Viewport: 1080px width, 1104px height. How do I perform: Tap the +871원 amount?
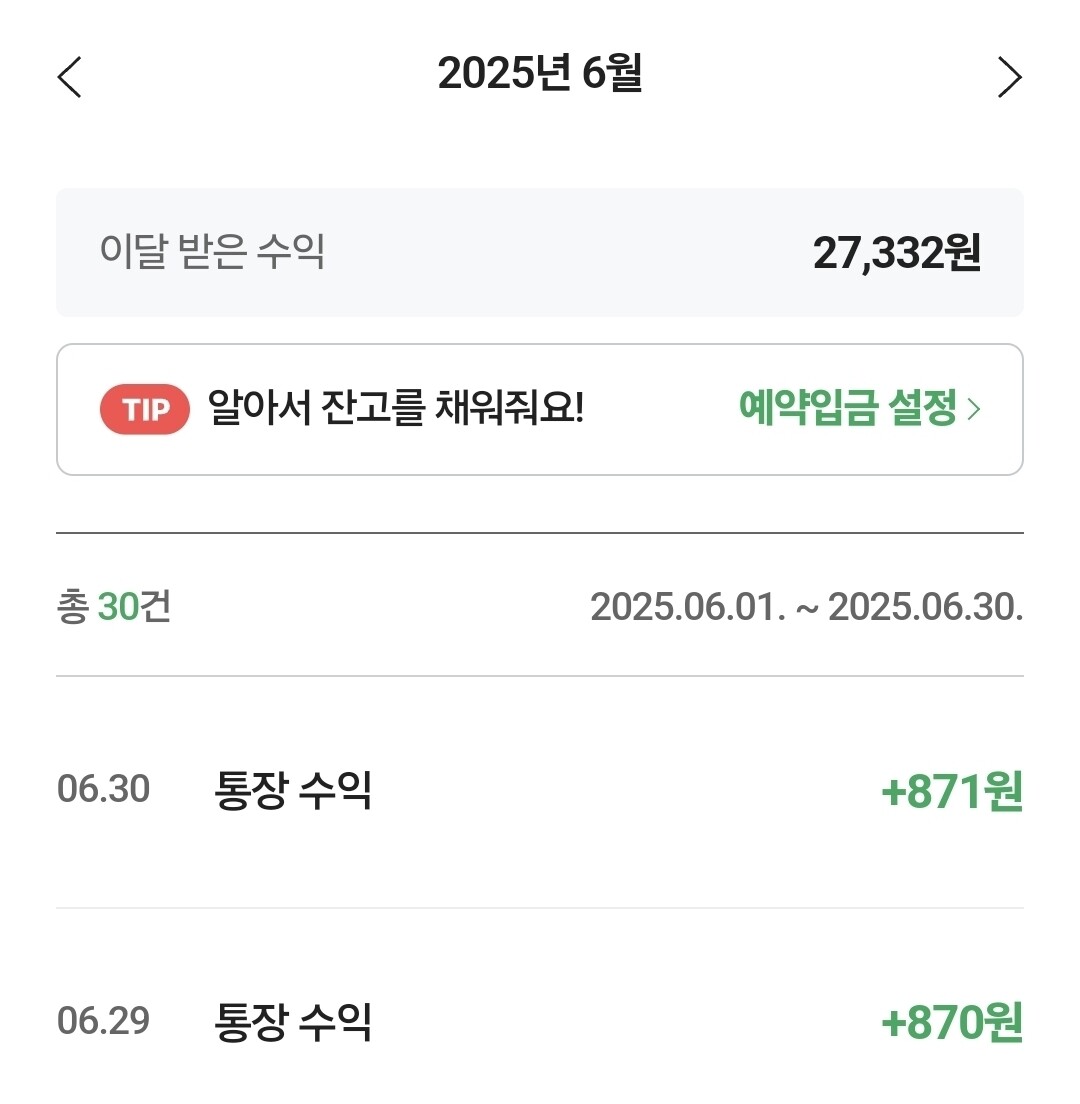pos(951,792)
